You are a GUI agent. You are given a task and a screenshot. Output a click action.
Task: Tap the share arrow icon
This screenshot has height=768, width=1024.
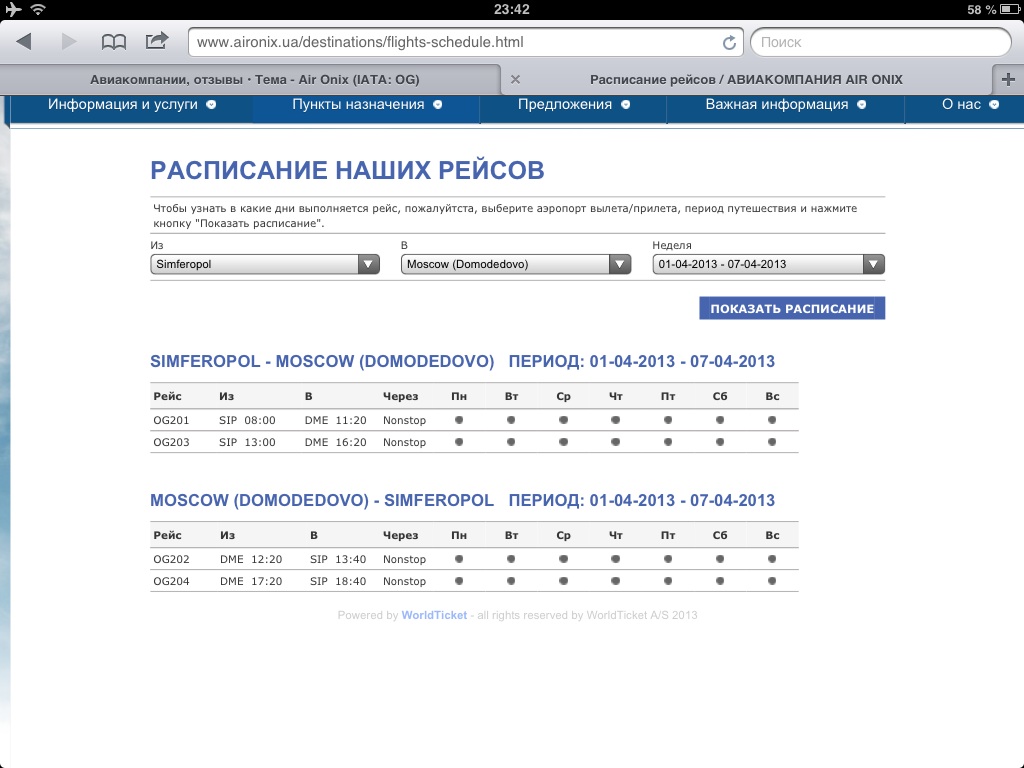coord(157,42)
